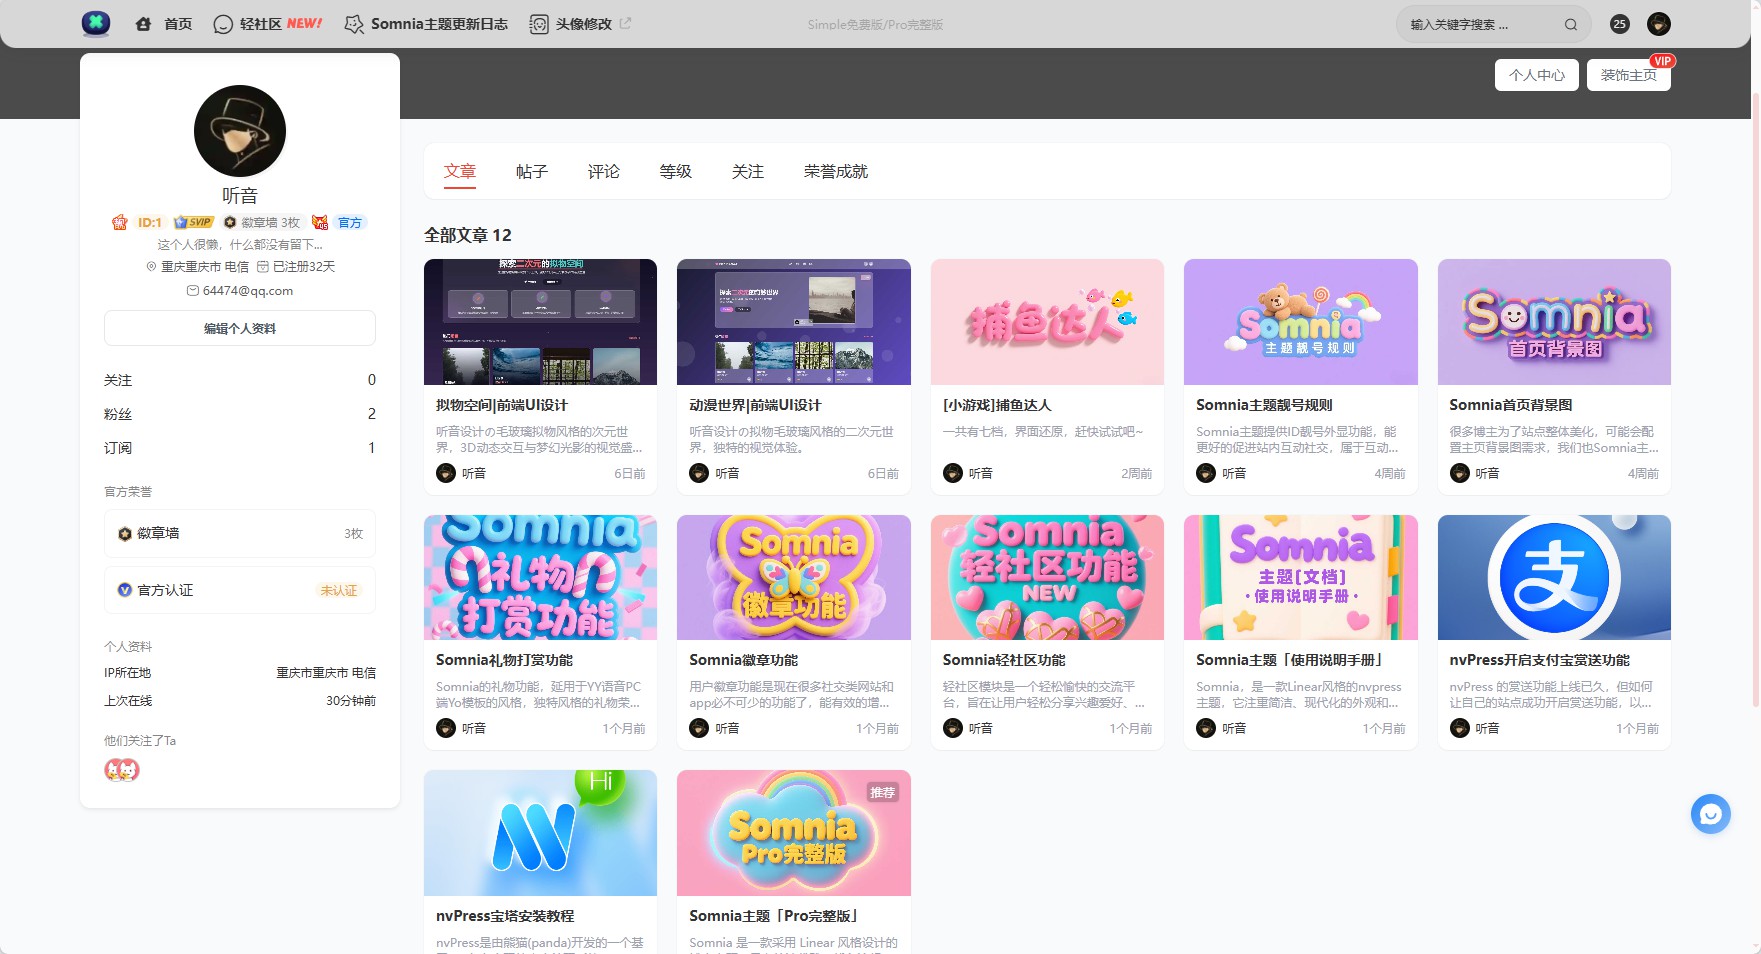This screenshot has height=954, width=1761.
Task: Click the large profile avatar of 听音
Action: coord(240,131)
